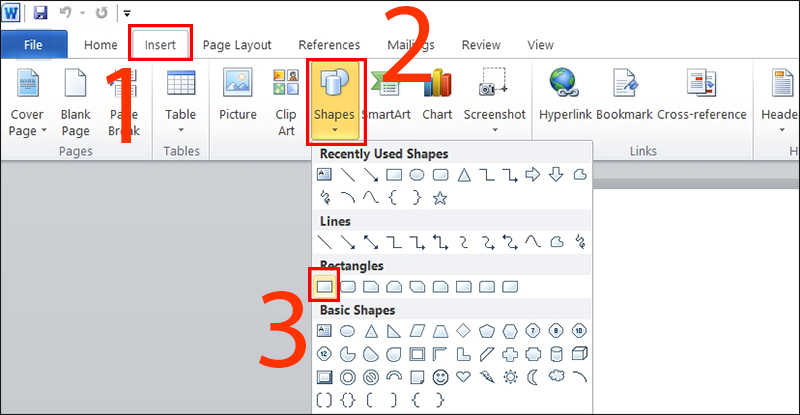Pick the Arc in Recently Used Shapes
Viewport: 800px width, 415px height.
point(348,198)
